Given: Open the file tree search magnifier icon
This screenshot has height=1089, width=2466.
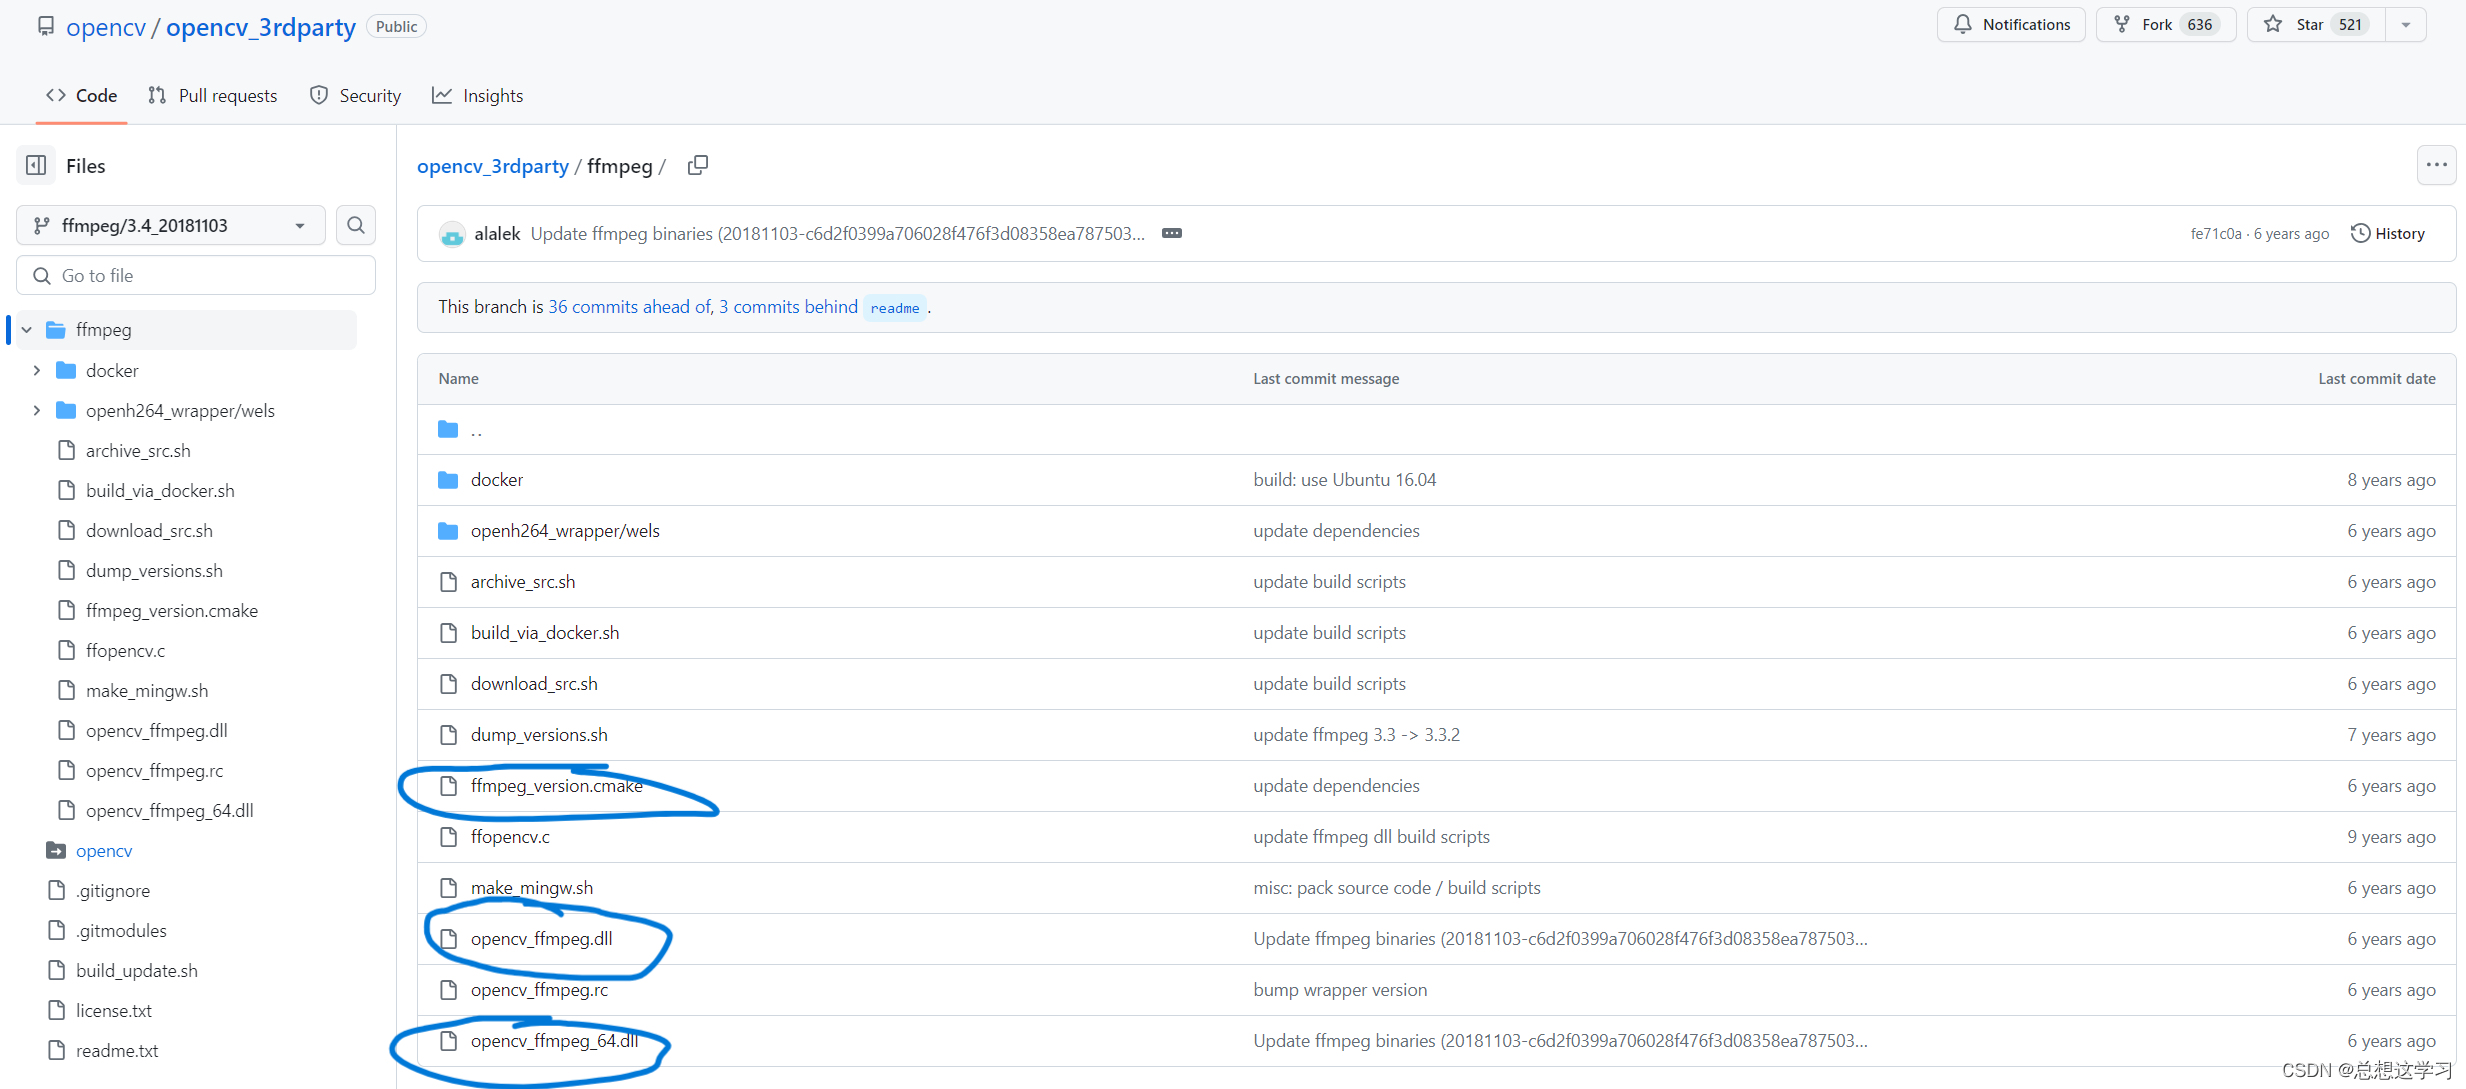Looking at the screenshot, I should tap(356, 225).
